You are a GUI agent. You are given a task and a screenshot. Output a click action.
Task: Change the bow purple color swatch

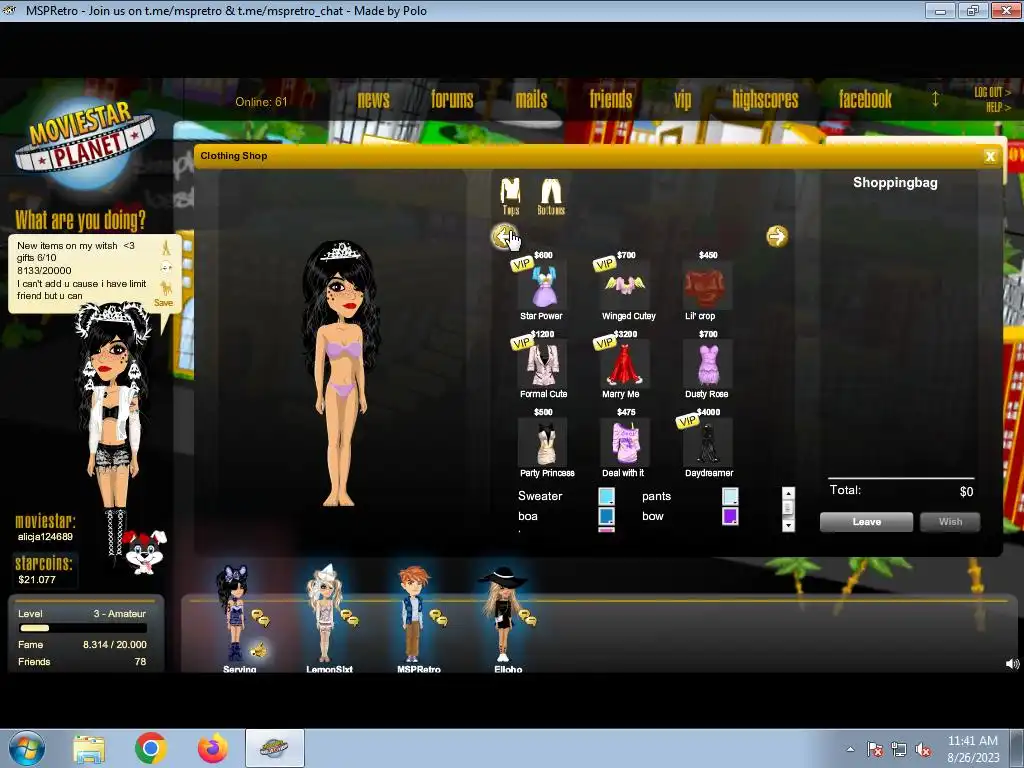tap(730, 516)
